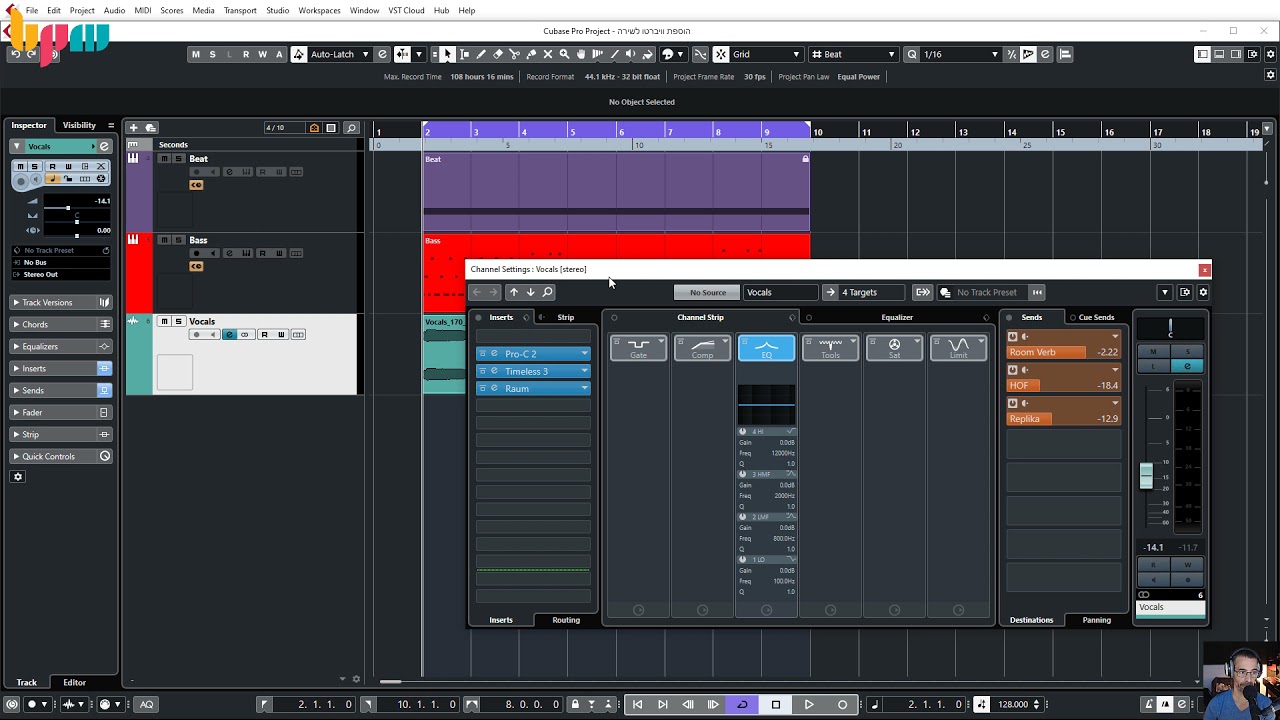Open Pro-C 2 insert slot dropdown arrow
1280x720 pixels.
pos(585,354)
